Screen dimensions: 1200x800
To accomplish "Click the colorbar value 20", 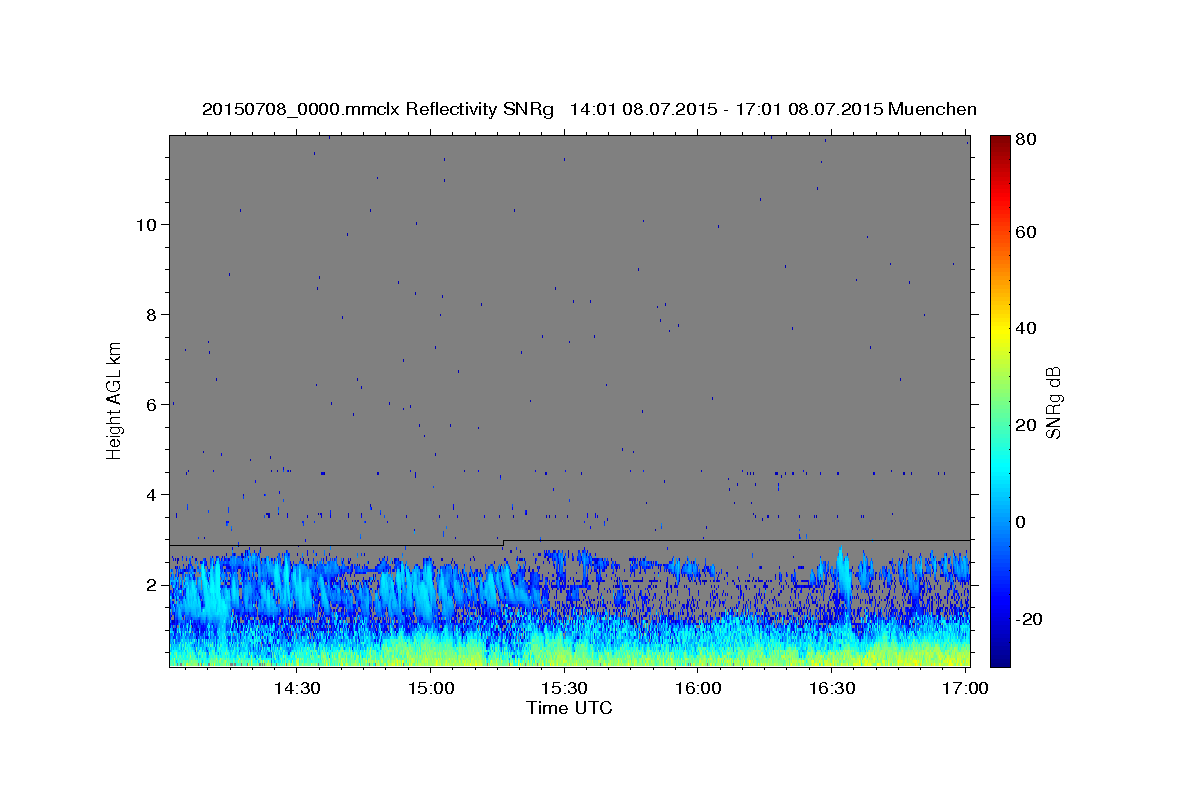I will [x=1026, y=425].
